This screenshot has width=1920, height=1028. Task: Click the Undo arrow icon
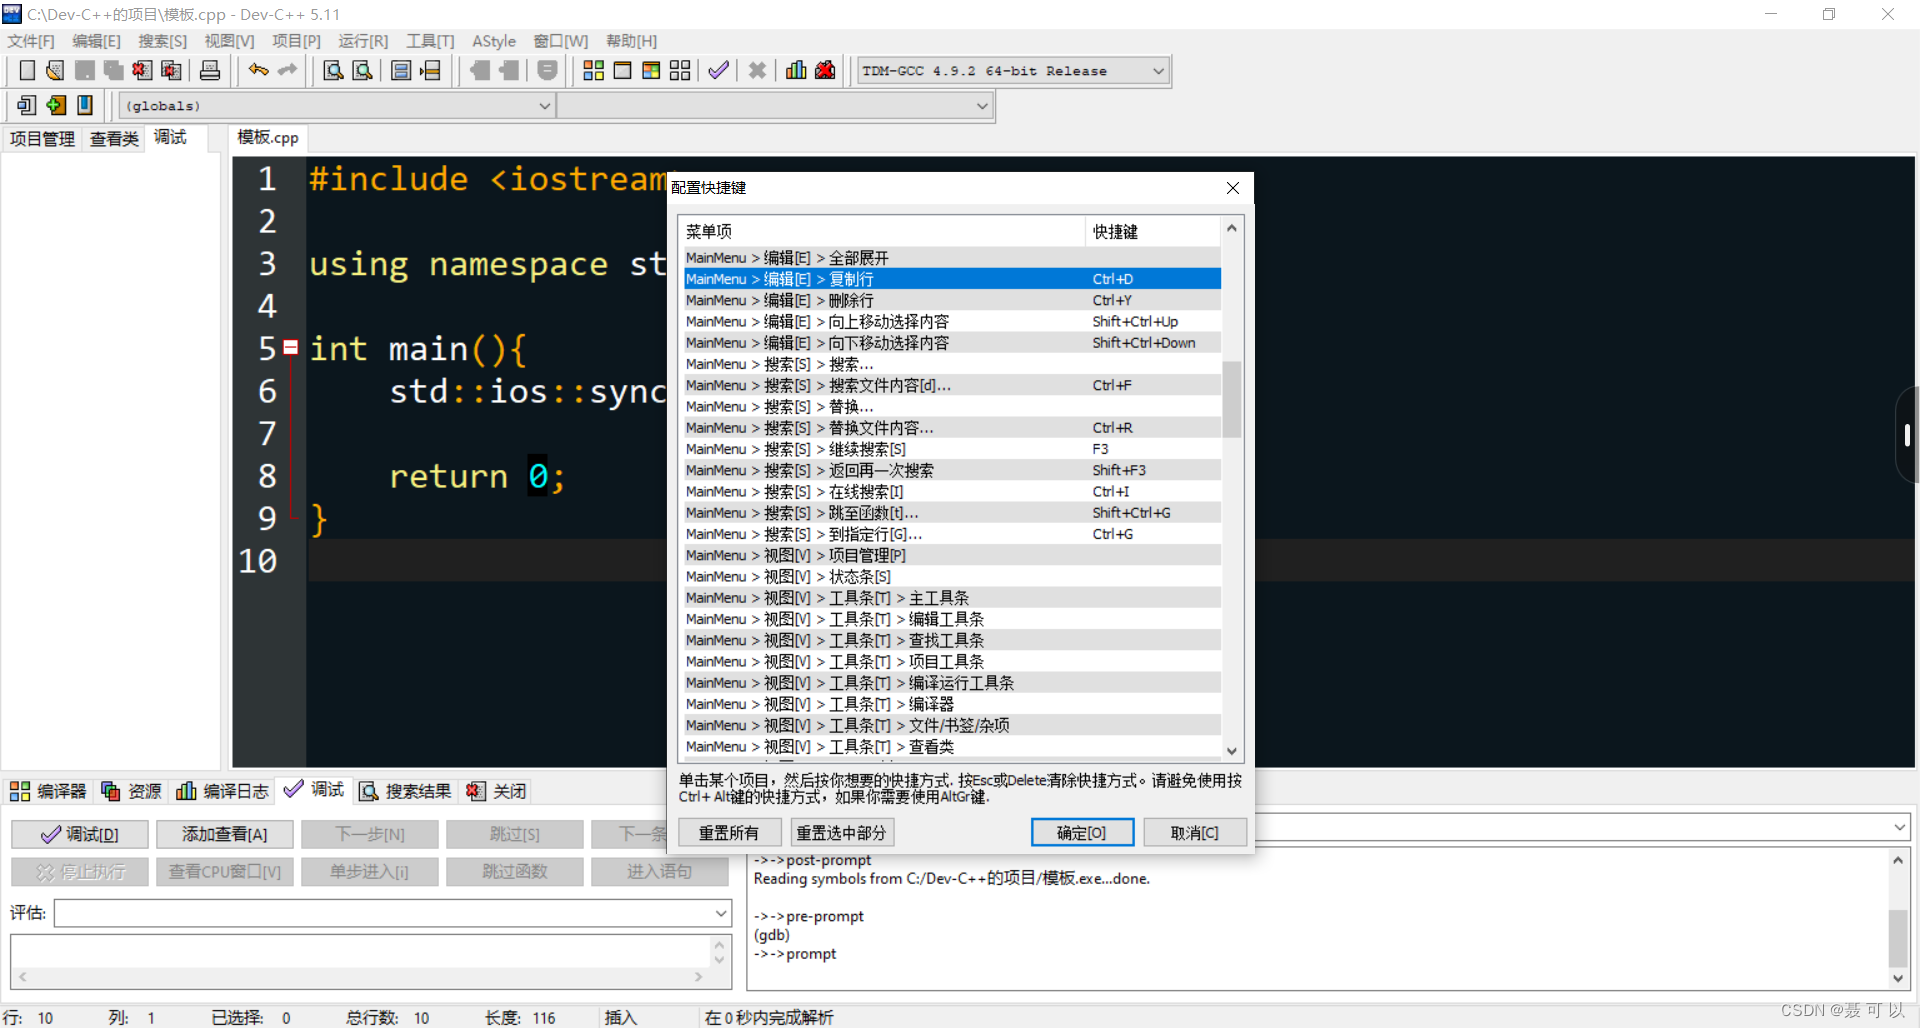click(258, 70)
